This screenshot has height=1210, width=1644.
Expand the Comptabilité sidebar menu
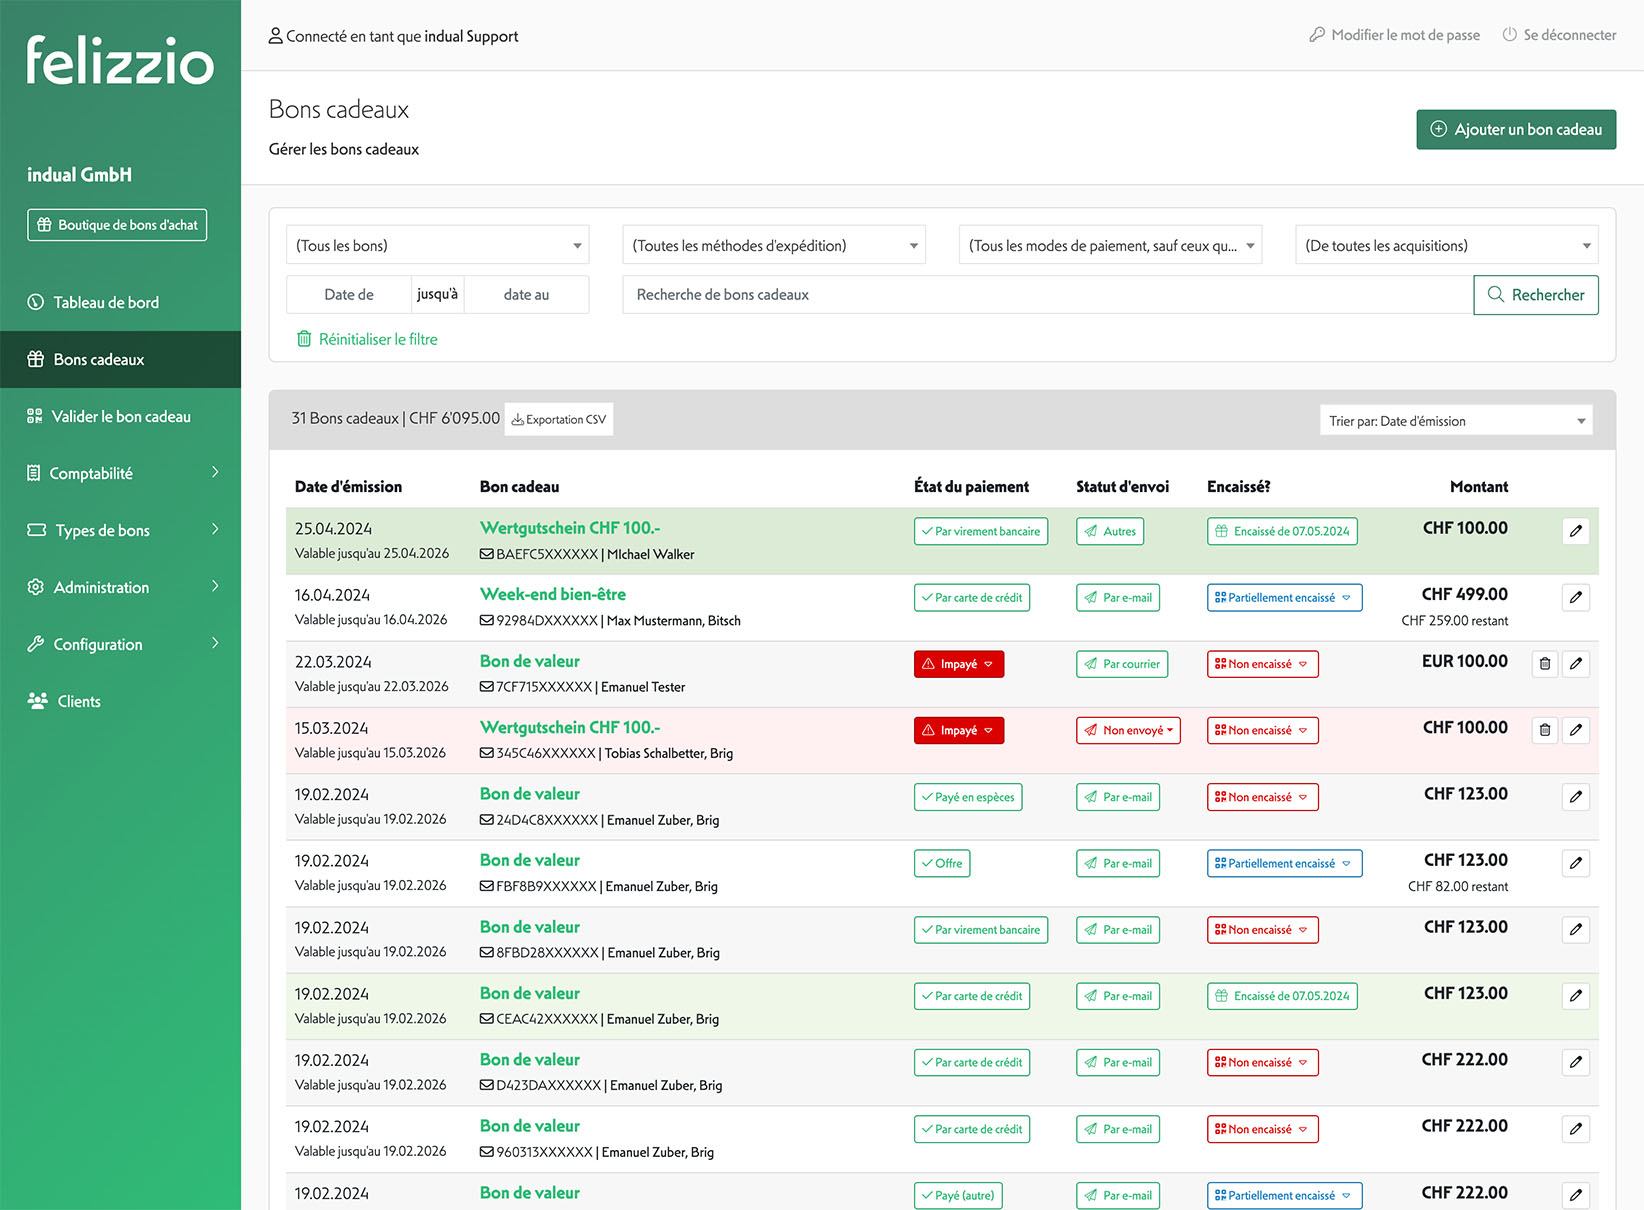[120, 473]
